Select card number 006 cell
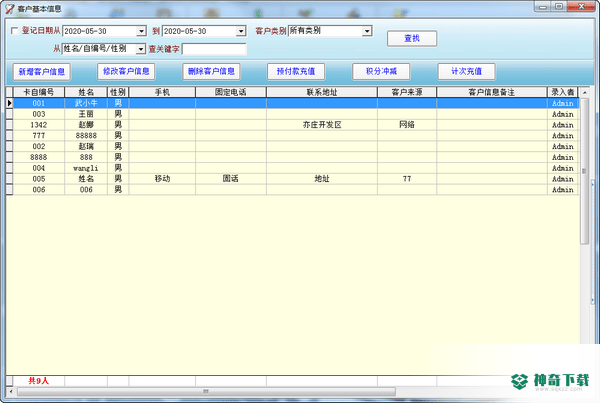The width and height of the screenshot is (600, 403). point(39,189)
